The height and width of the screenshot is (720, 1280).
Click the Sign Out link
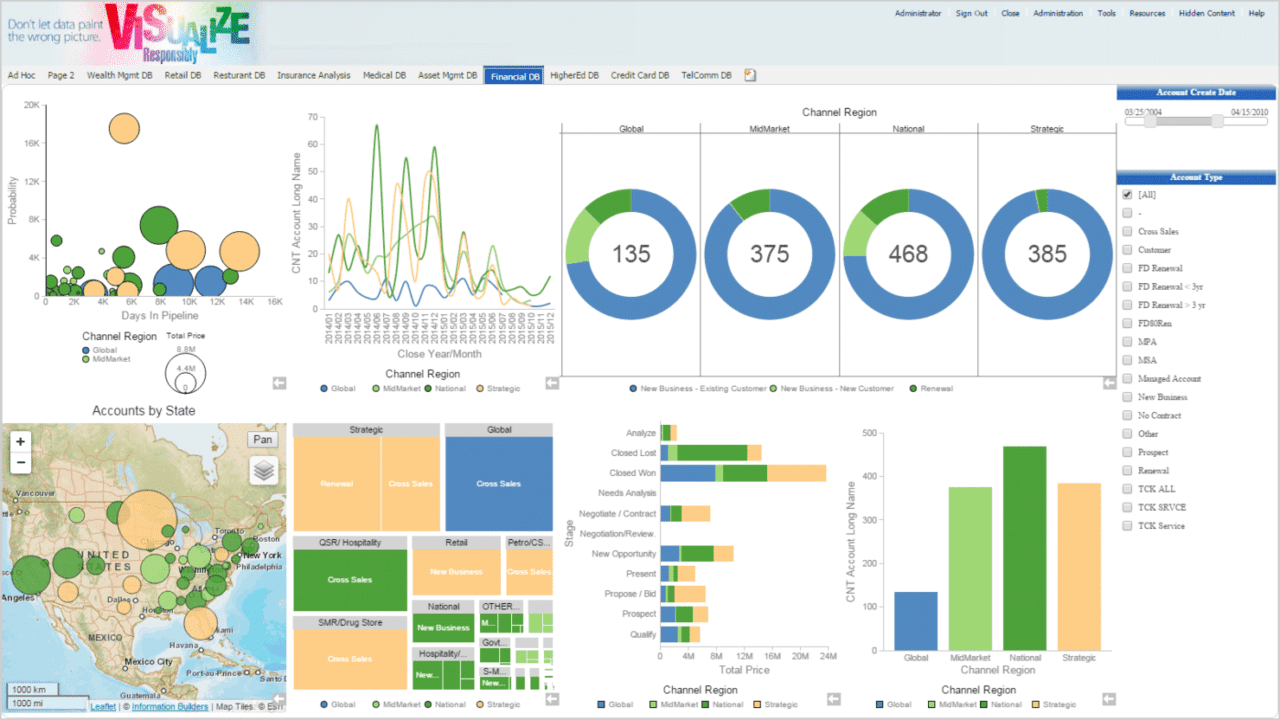pyautogui.click(x=971, y=13)
